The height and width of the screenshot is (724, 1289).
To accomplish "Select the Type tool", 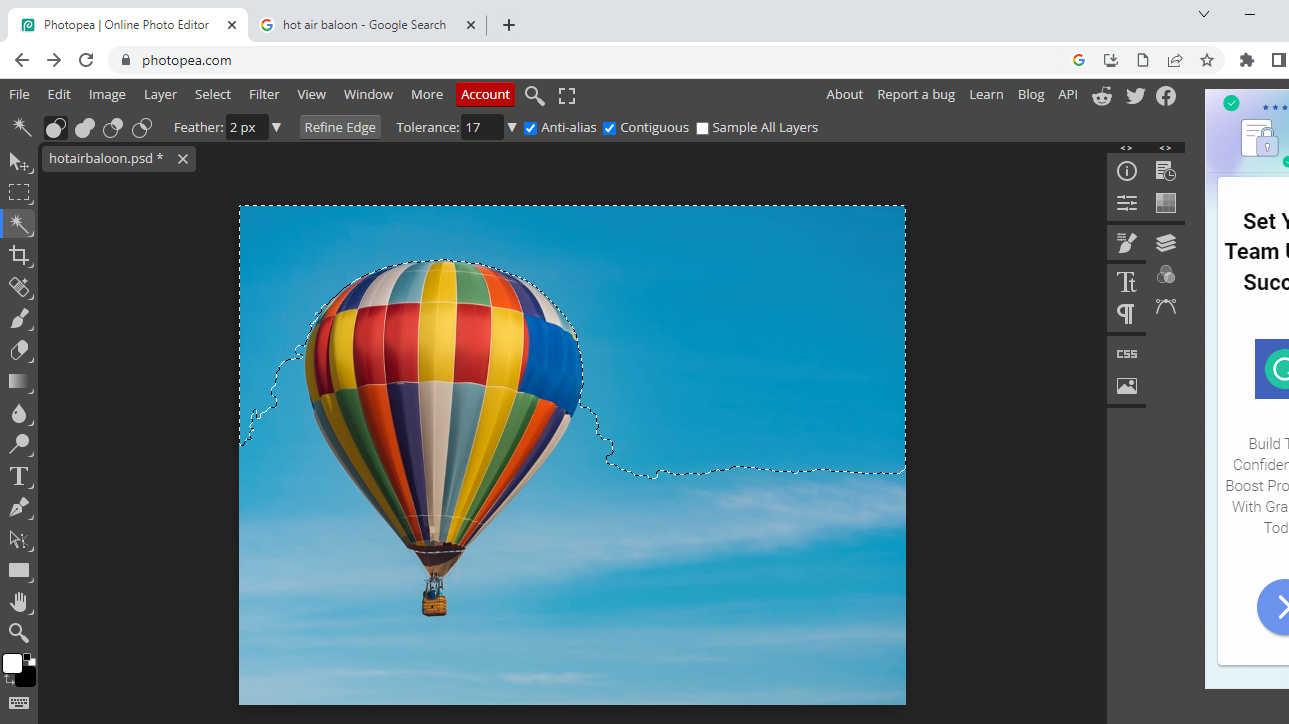I will tap(19, 476).
